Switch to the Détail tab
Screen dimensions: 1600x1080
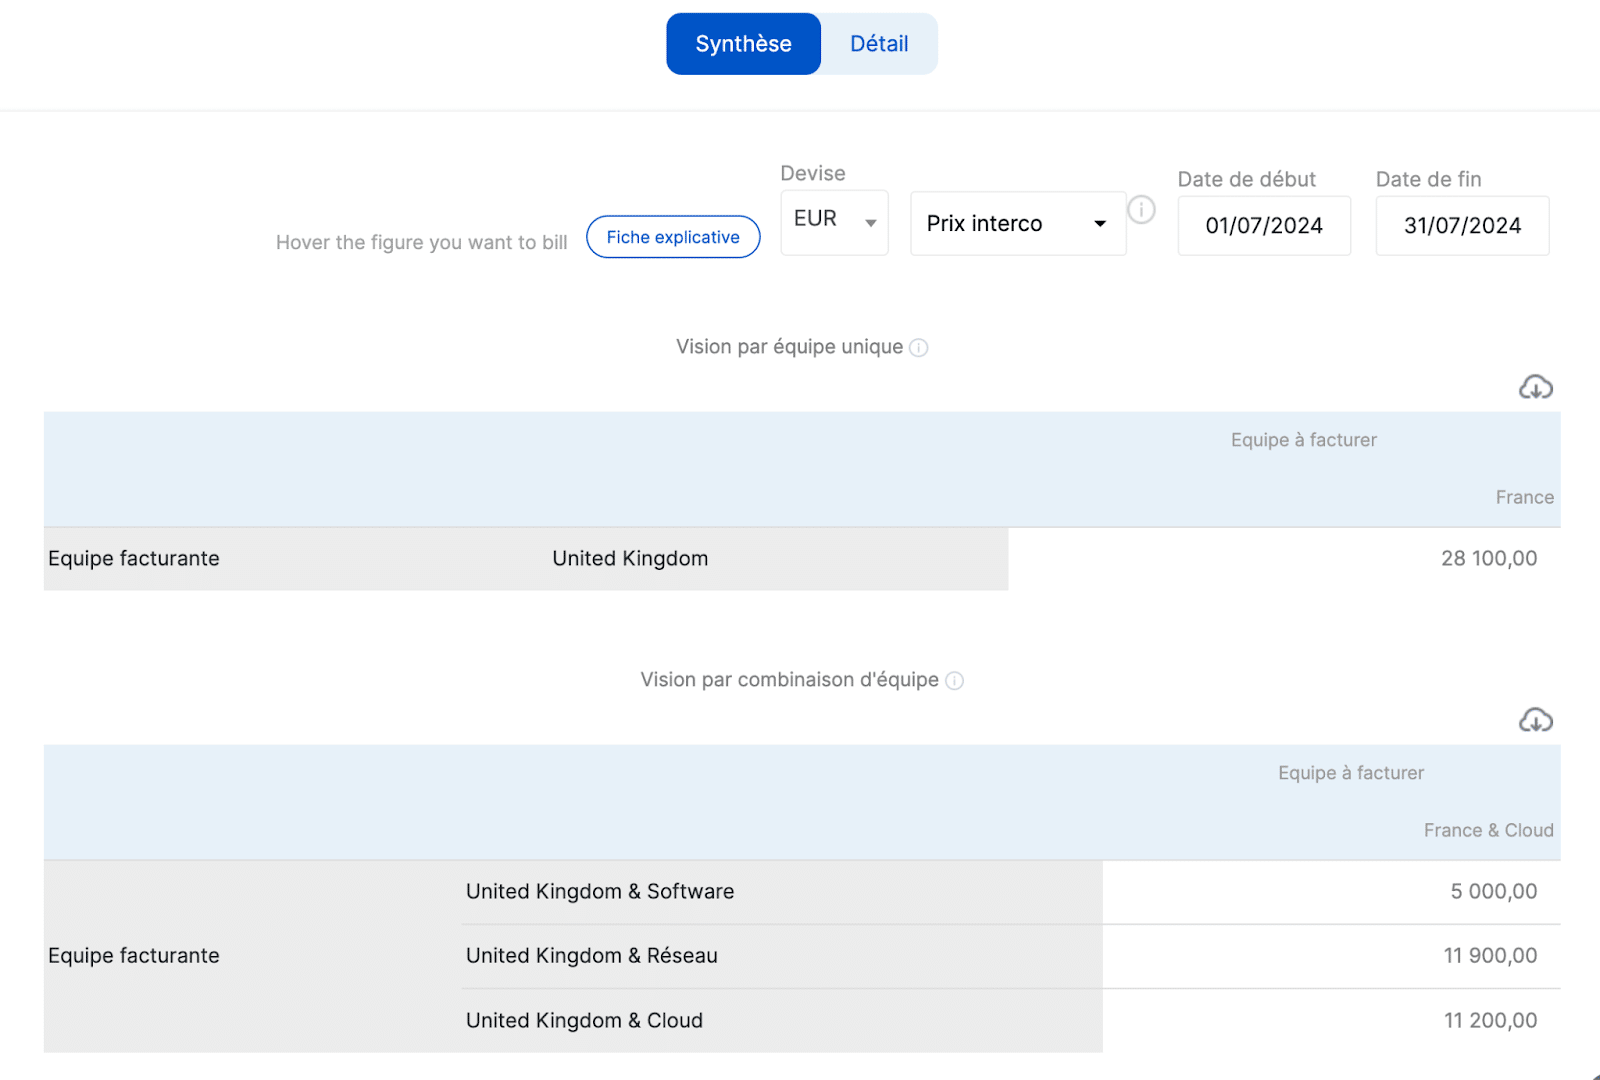879,44
